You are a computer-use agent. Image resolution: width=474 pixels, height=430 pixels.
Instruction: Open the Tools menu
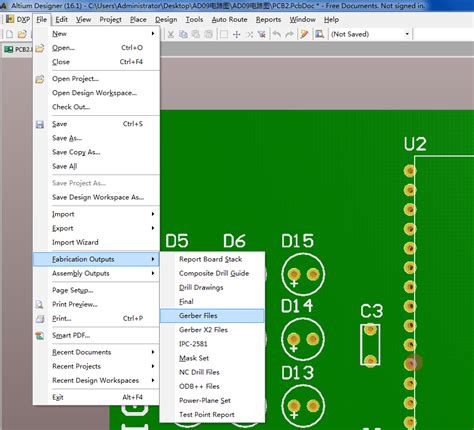[x=194, y=20]
